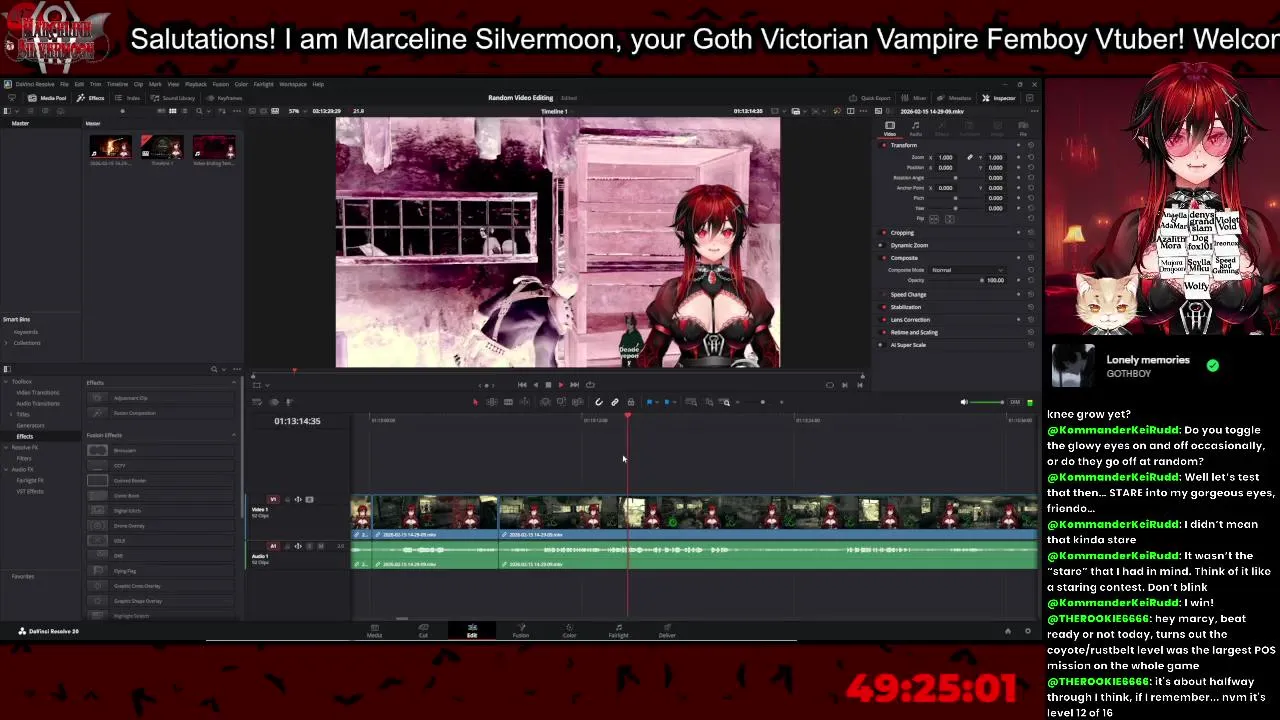Toggle the Retime and Scaling switch
The image size is (1280, 720).
tap(884, 332)
